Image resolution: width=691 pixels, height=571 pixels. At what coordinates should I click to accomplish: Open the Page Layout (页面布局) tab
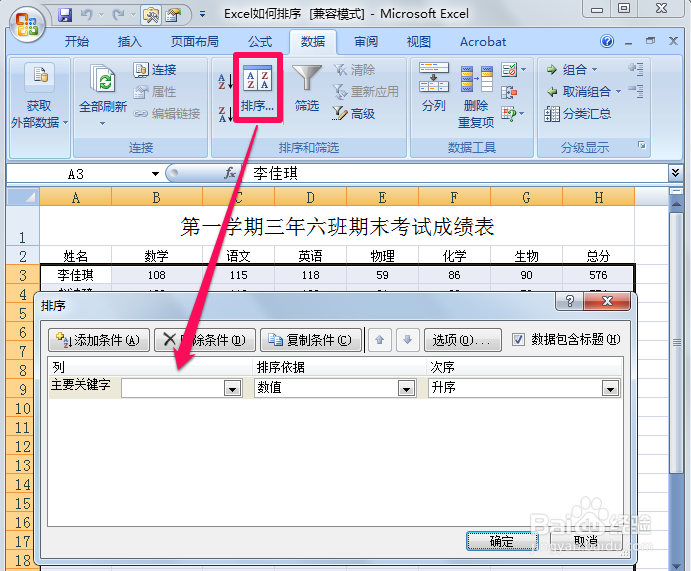(x=194, y=41)
